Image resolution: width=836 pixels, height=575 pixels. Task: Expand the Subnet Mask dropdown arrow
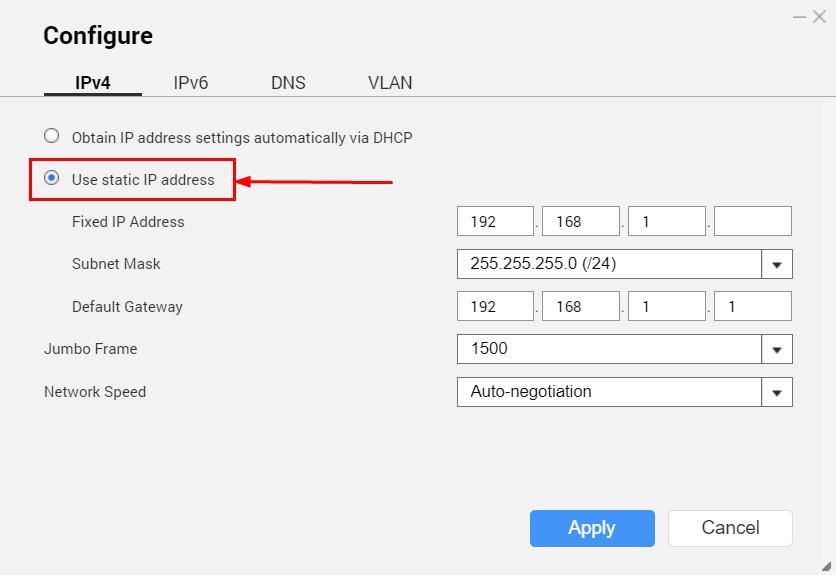point(777,265)
